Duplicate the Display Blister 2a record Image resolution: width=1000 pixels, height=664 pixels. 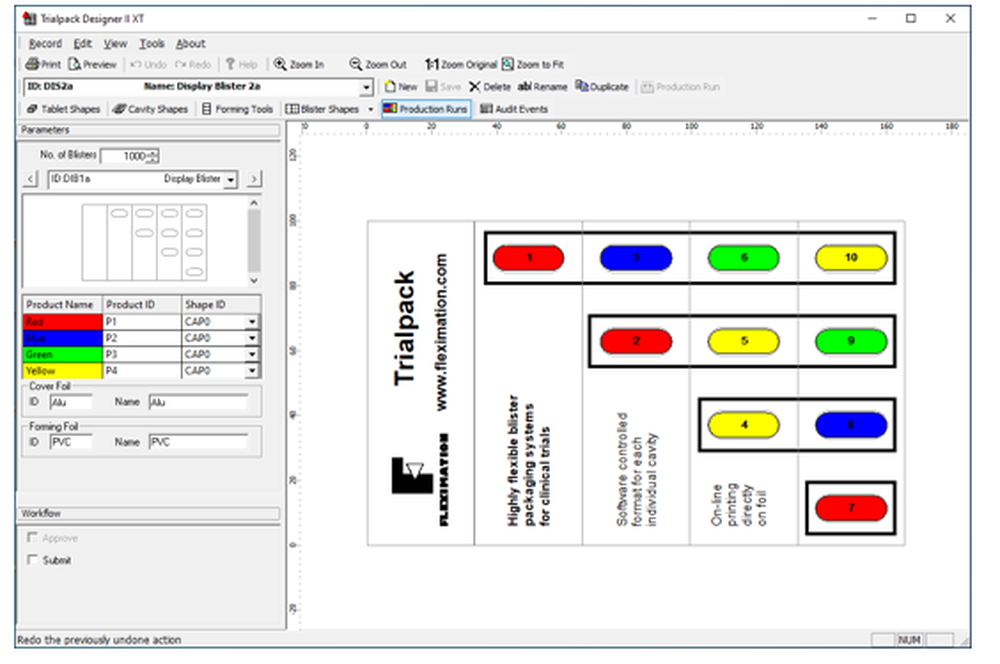[x=602, y=87]
